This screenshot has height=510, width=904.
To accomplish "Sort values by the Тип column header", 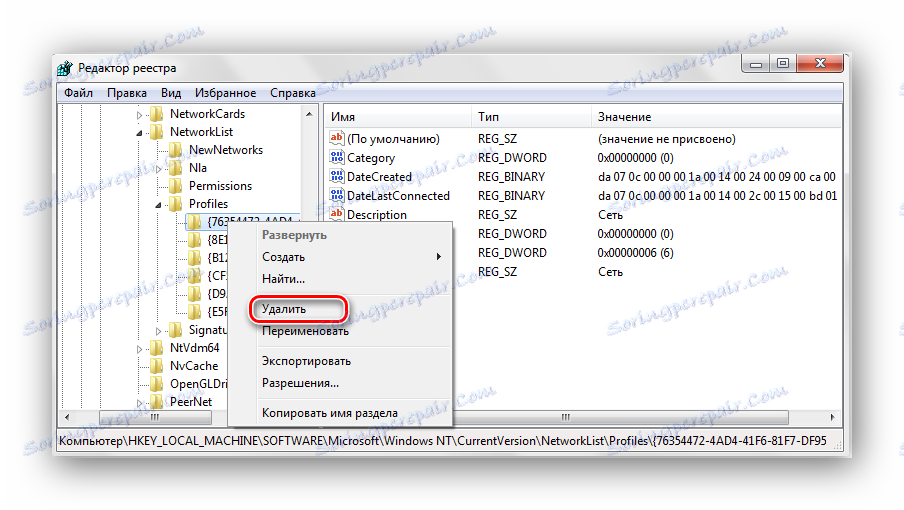I will point(532,117).
